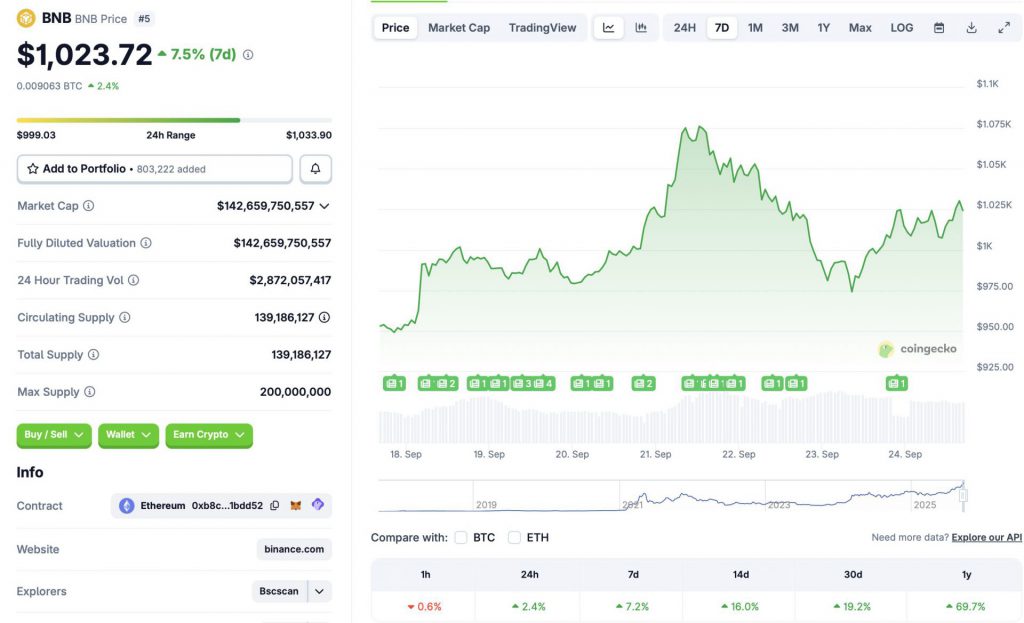Click the news marker under 24. Sep
The image size is (1024, 623).
(897, 383)
